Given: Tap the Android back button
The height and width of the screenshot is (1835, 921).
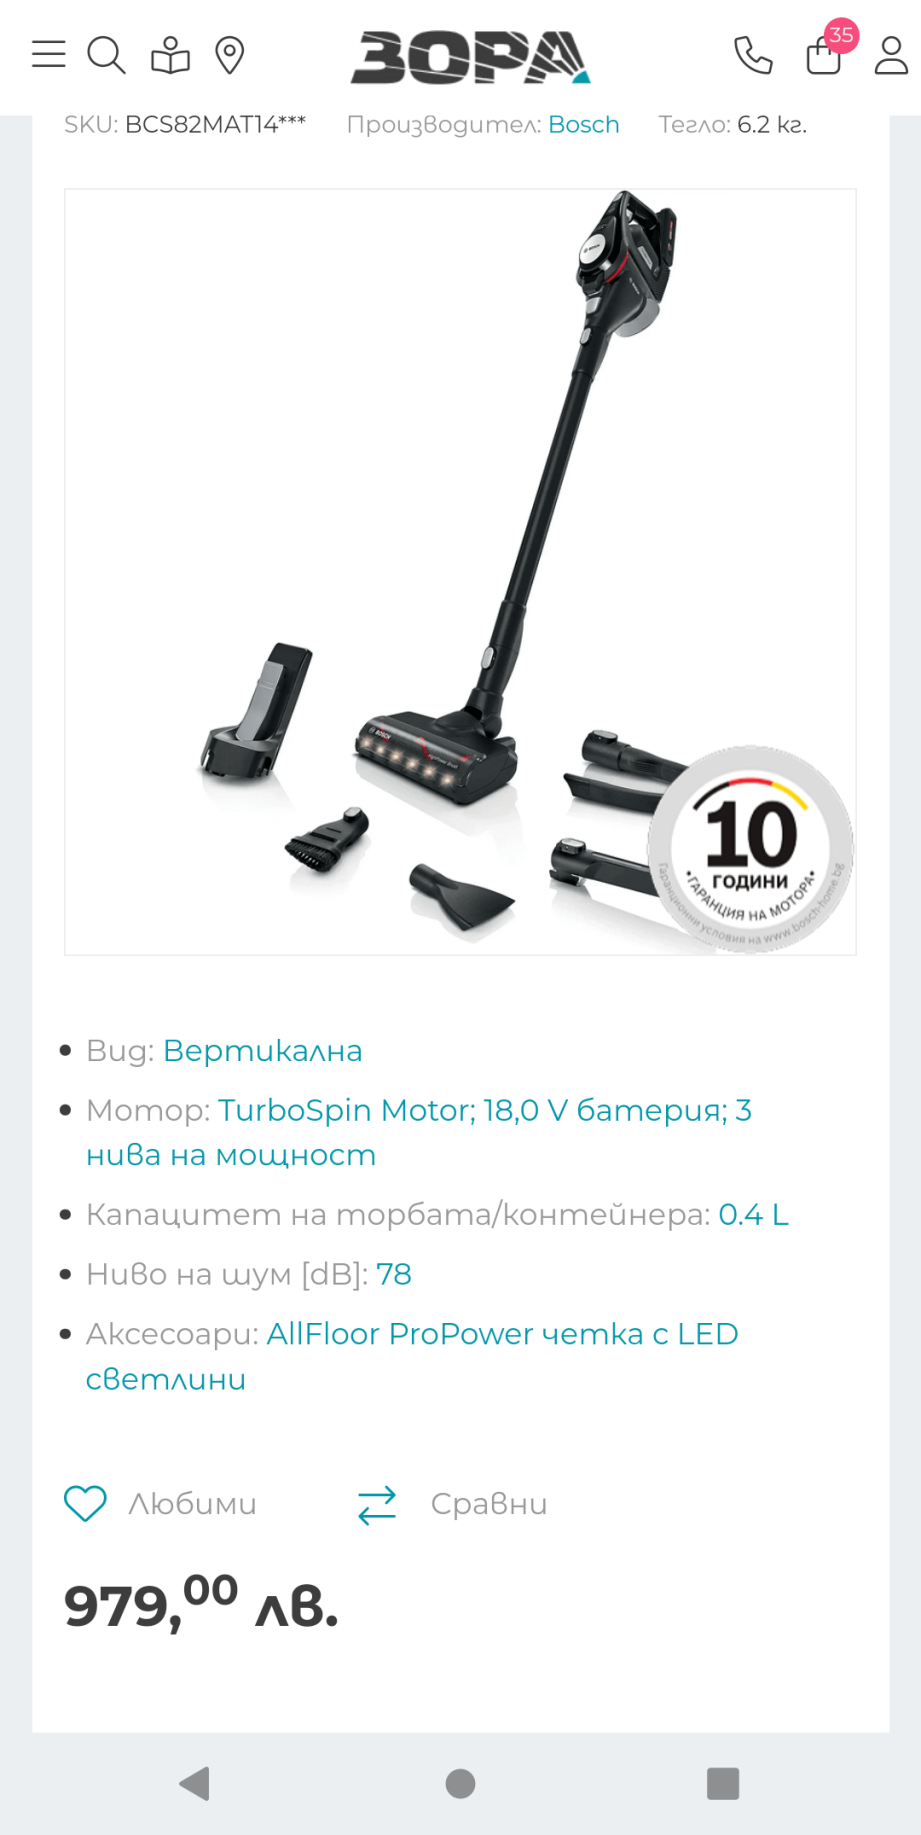Looking at the screenshot, I should tap(194, 1783).
